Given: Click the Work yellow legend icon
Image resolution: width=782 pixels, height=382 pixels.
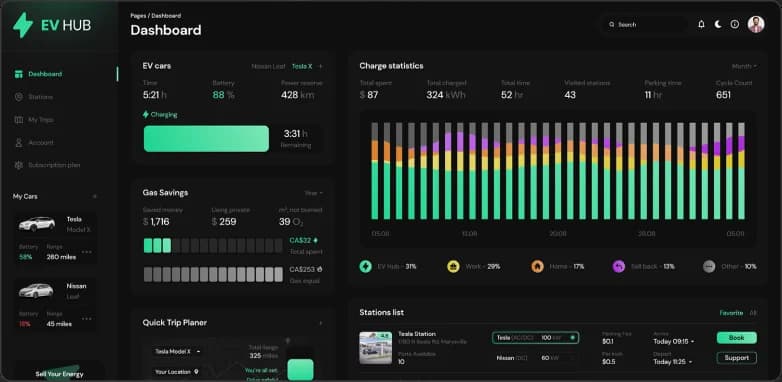Looking at the screenshot, I should 453,266.
